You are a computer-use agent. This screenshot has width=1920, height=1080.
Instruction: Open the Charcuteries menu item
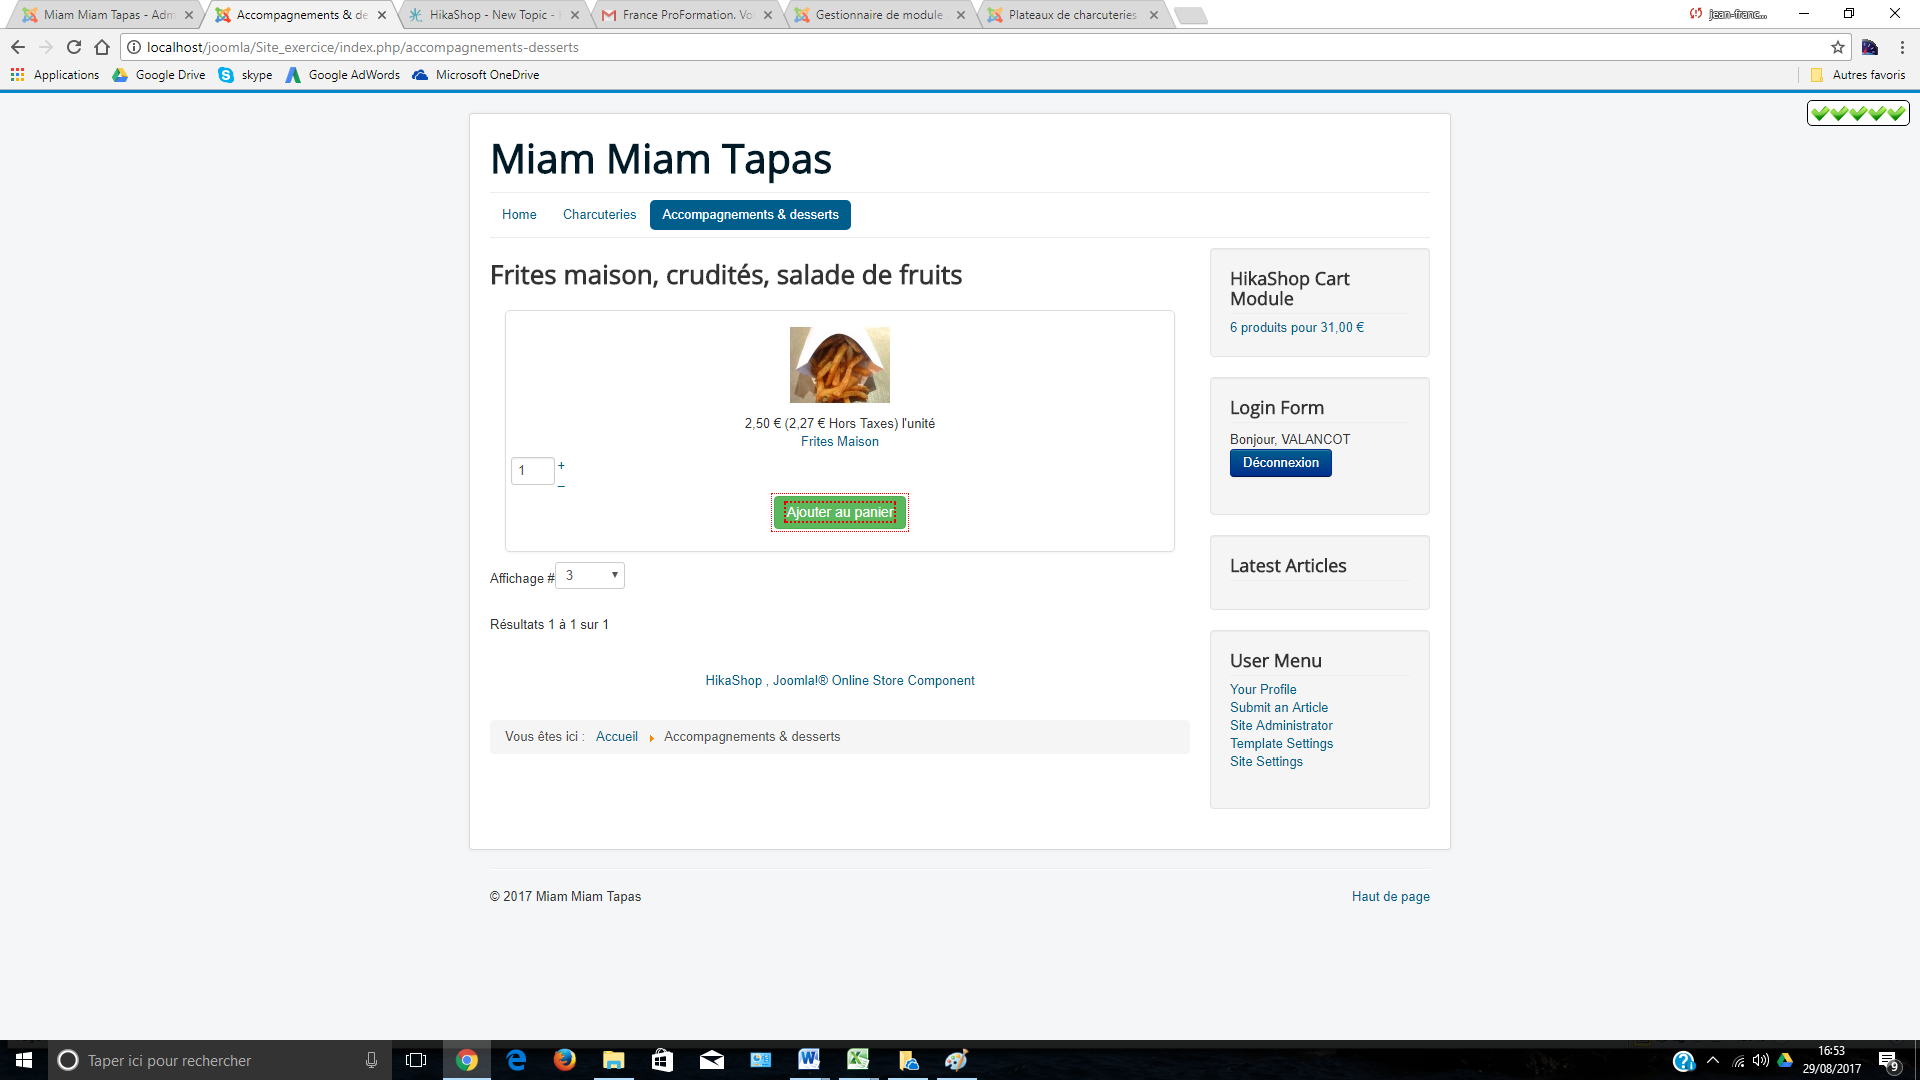(x=599, y=215)
